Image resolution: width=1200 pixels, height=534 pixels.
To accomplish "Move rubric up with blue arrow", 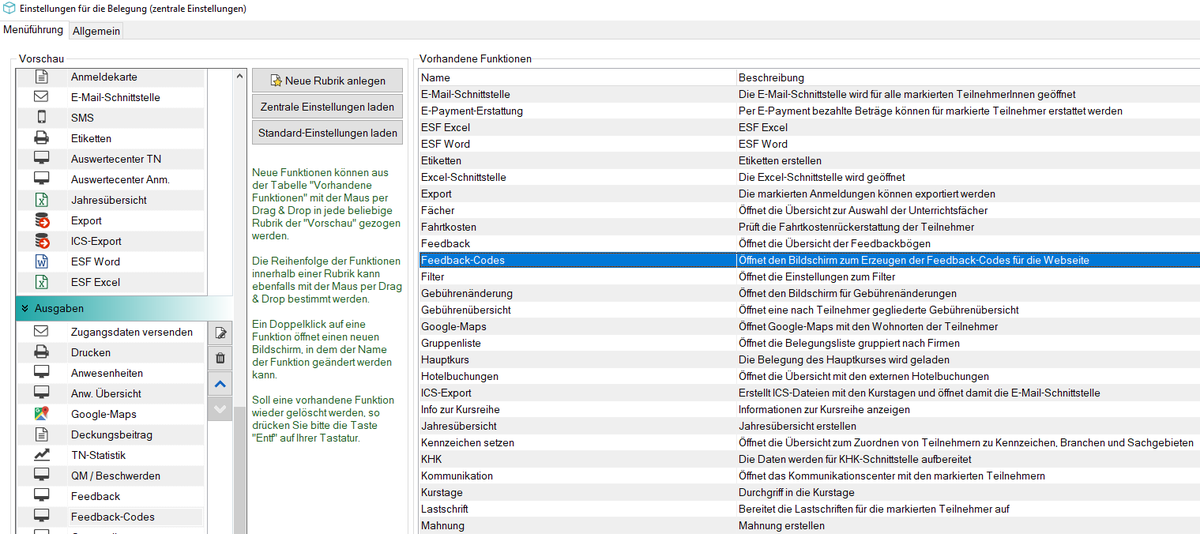I will click(x=220, y=383).
